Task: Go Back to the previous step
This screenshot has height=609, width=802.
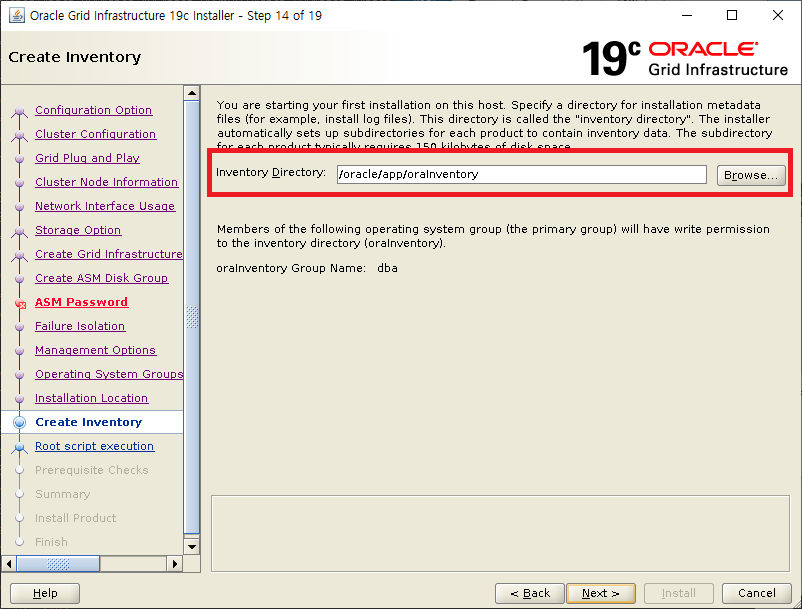Action: click(530, 593)
